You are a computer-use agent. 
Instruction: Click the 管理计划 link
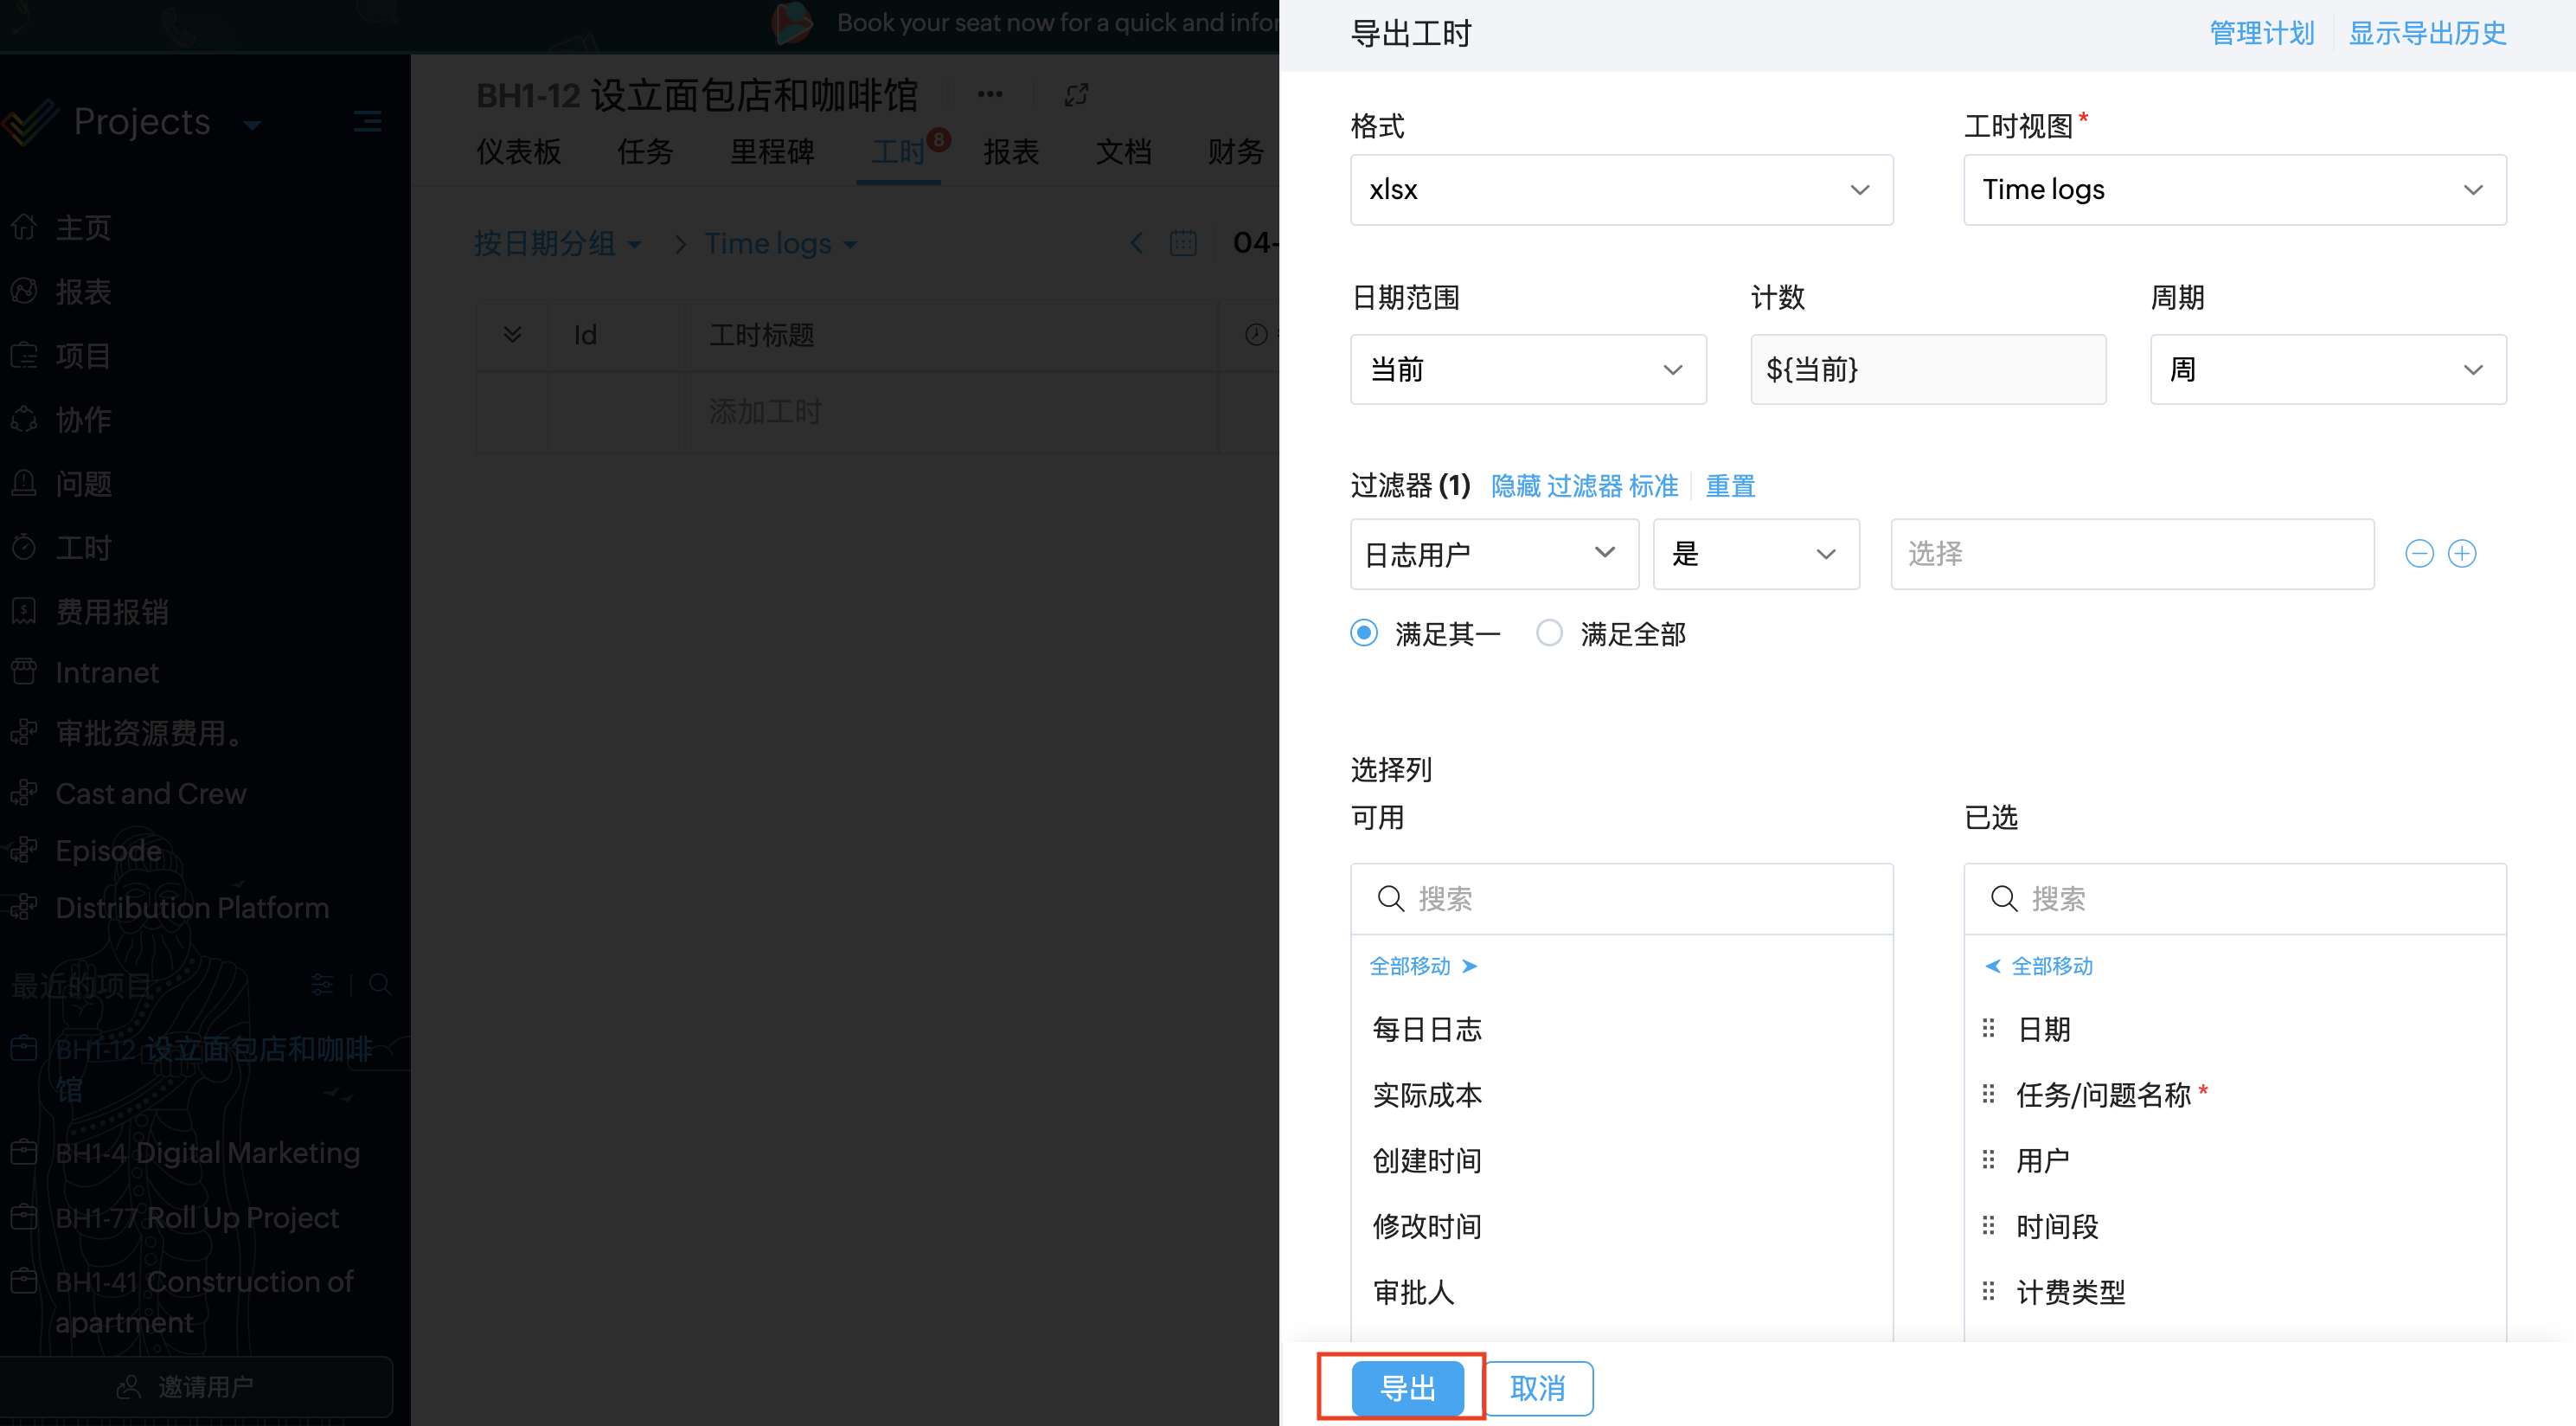(x=2261, y=33)
